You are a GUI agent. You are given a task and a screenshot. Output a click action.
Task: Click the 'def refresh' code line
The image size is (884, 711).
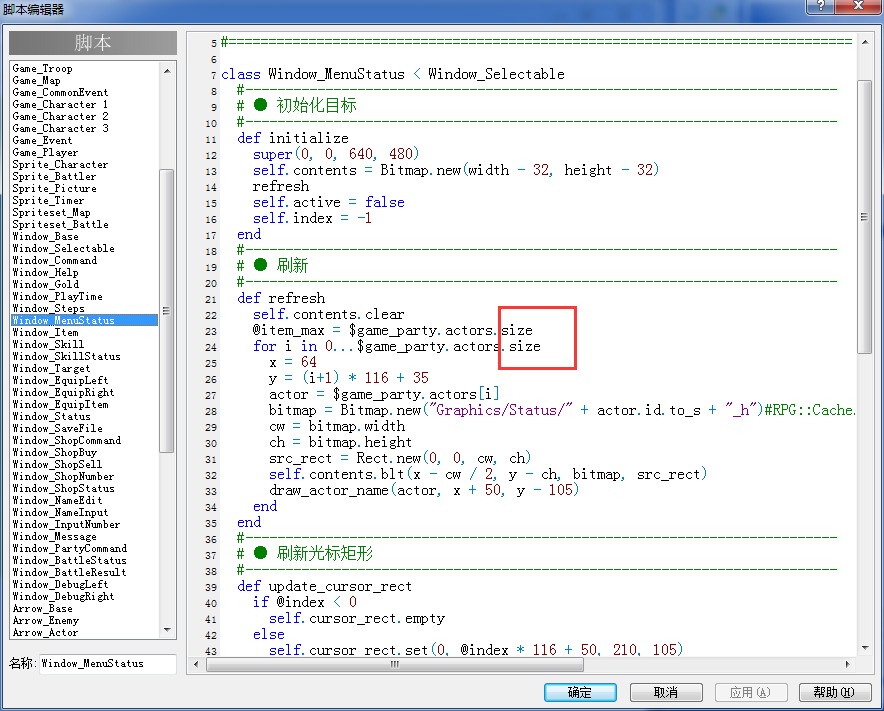tap(281, 298)
